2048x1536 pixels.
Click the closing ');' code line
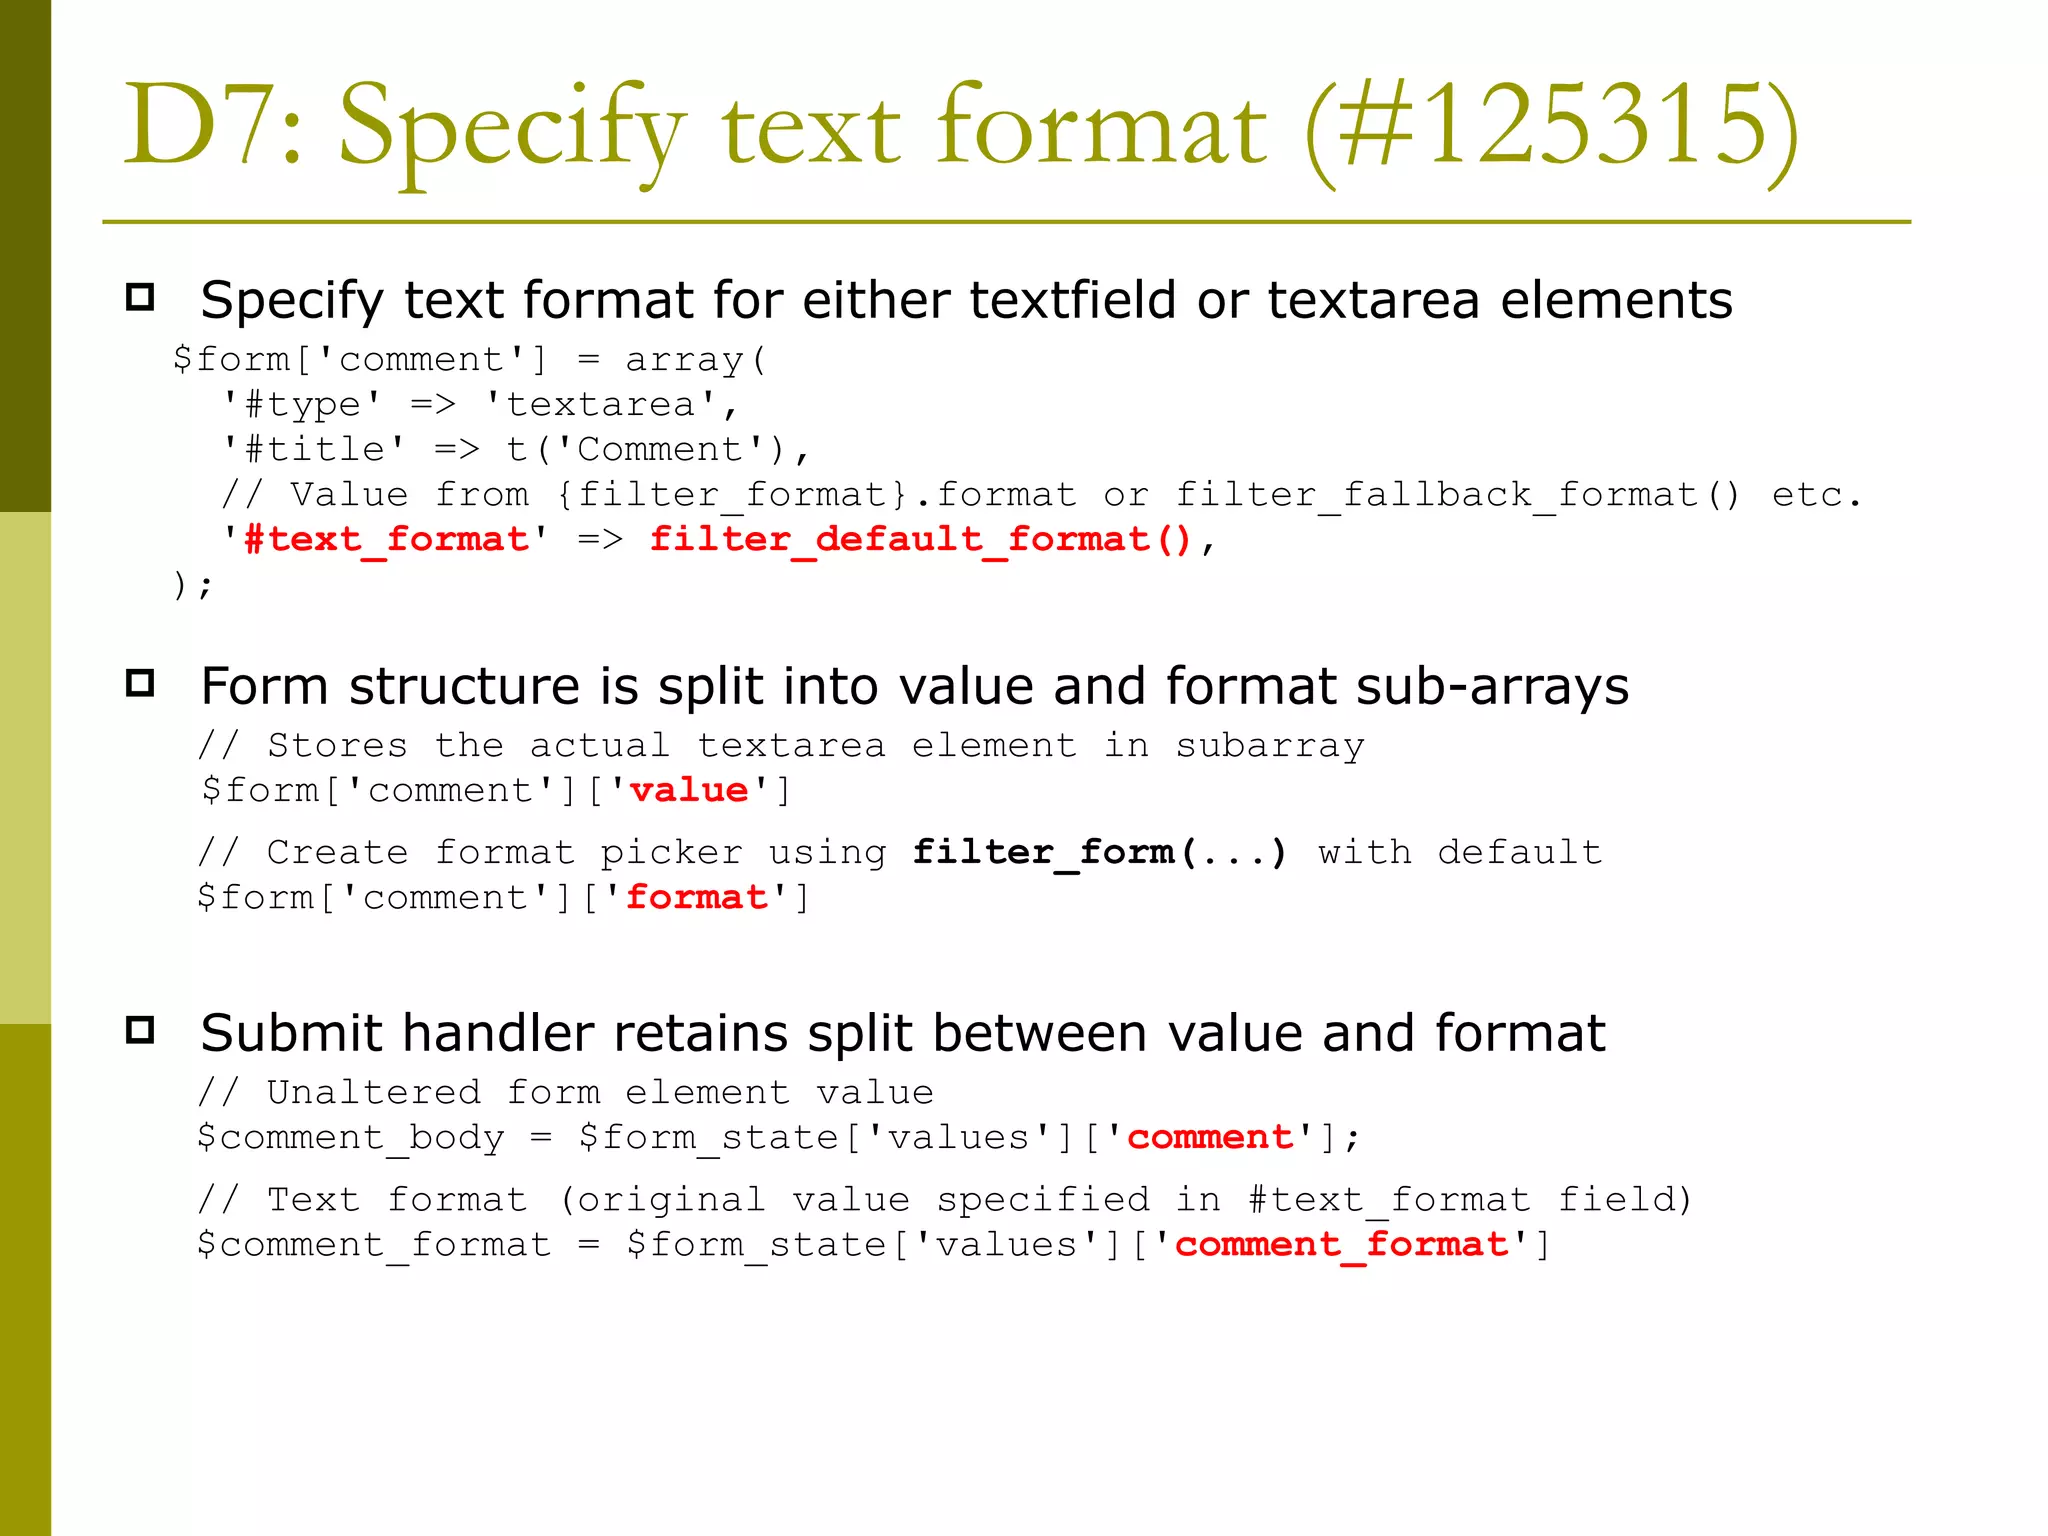coord(192,585)
